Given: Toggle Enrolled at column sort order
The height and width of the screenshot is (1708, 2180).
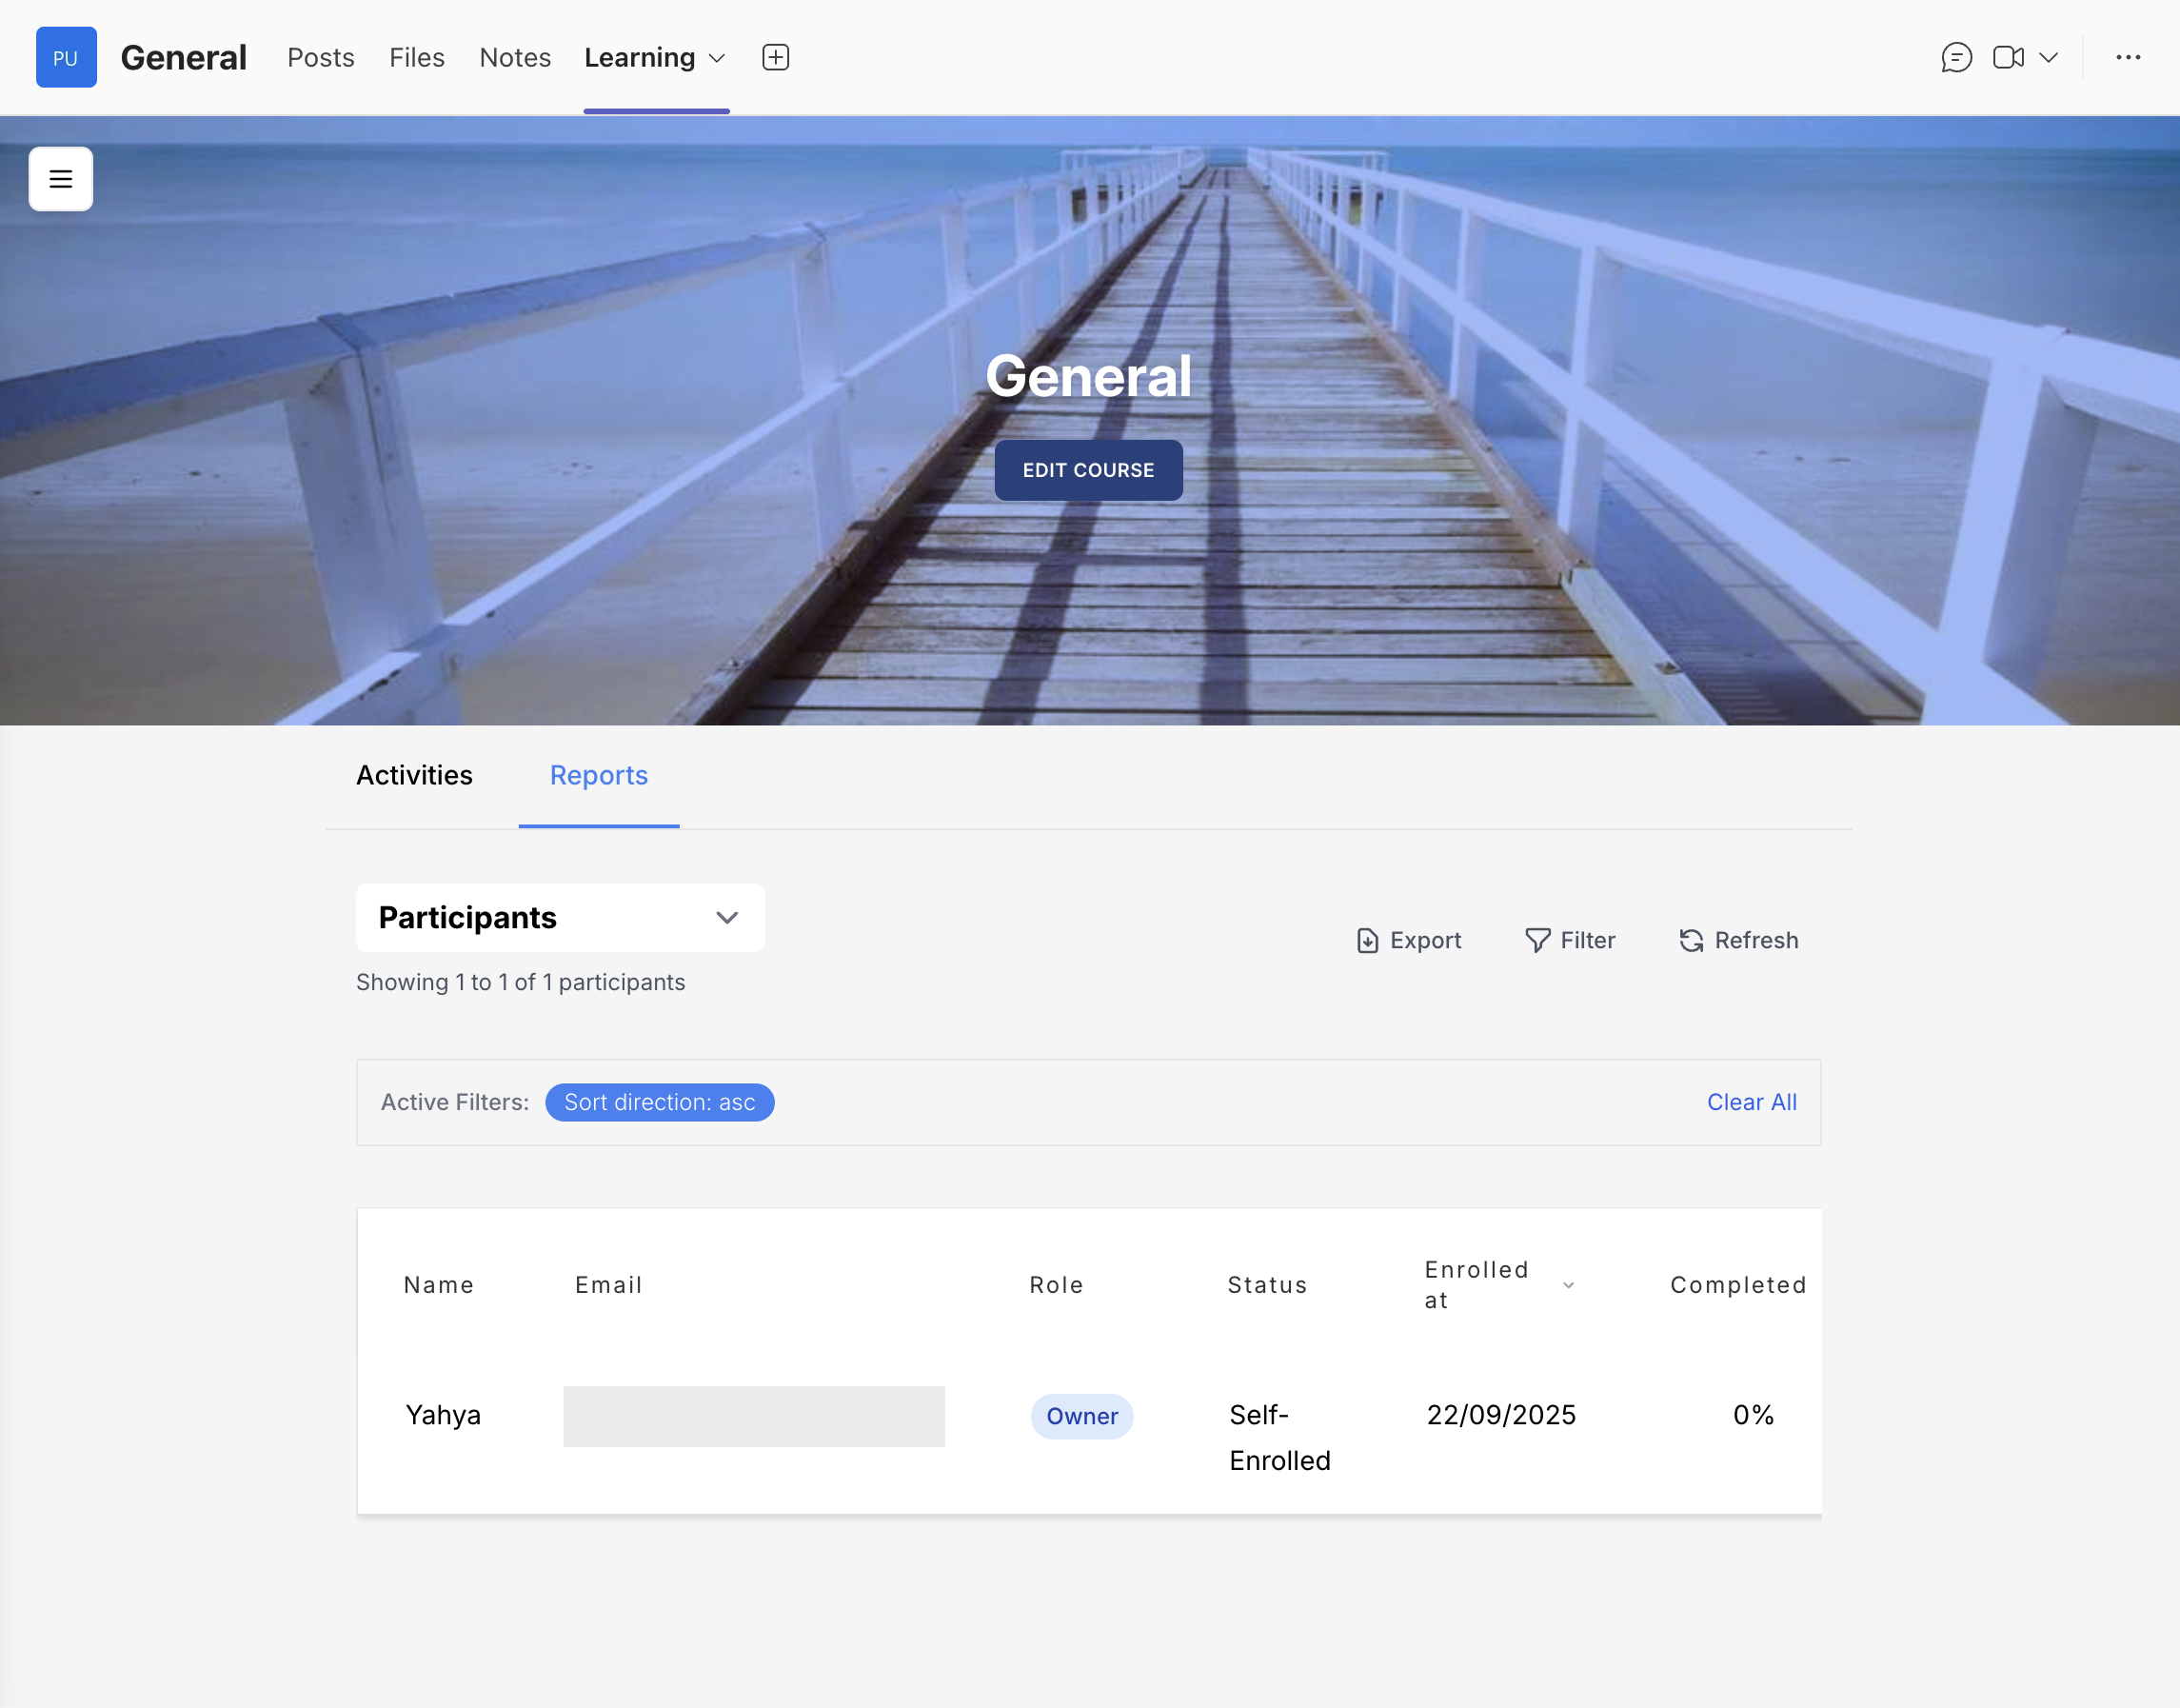Looking at the screenshot, I should [x=1568, y=1285].
